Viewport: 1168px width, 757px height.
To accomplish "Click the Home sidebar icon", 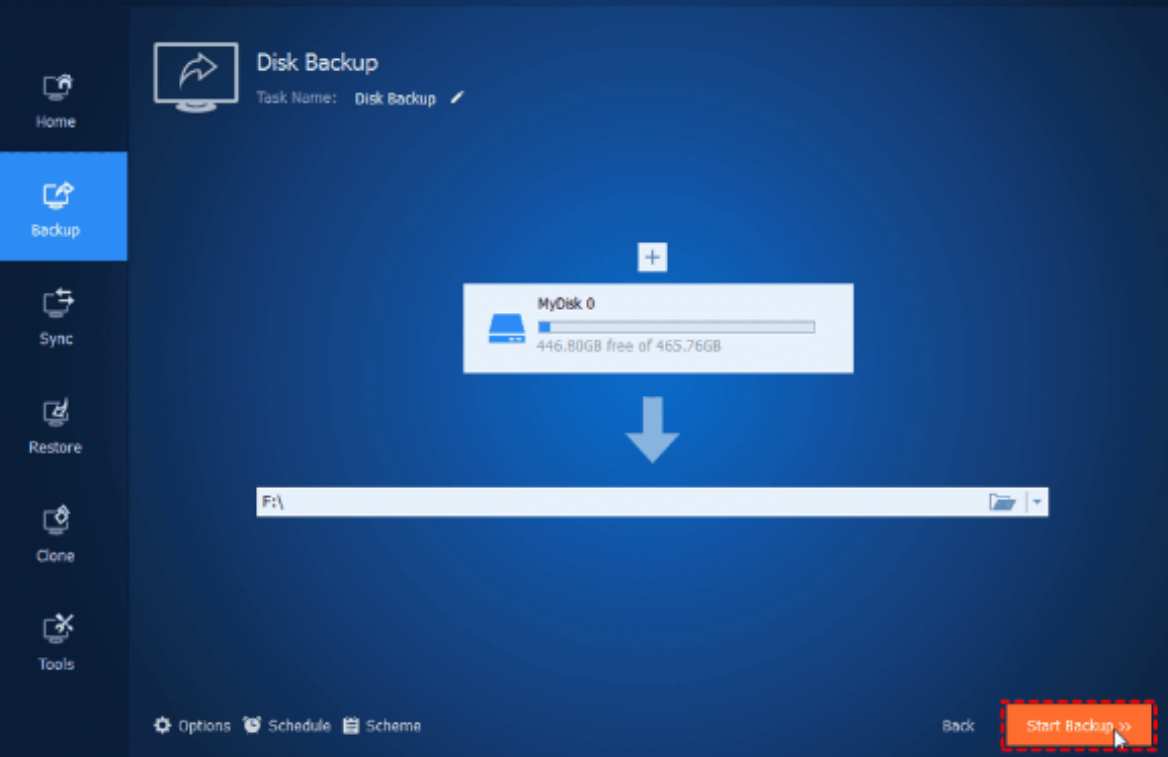I will click(56, 89).
